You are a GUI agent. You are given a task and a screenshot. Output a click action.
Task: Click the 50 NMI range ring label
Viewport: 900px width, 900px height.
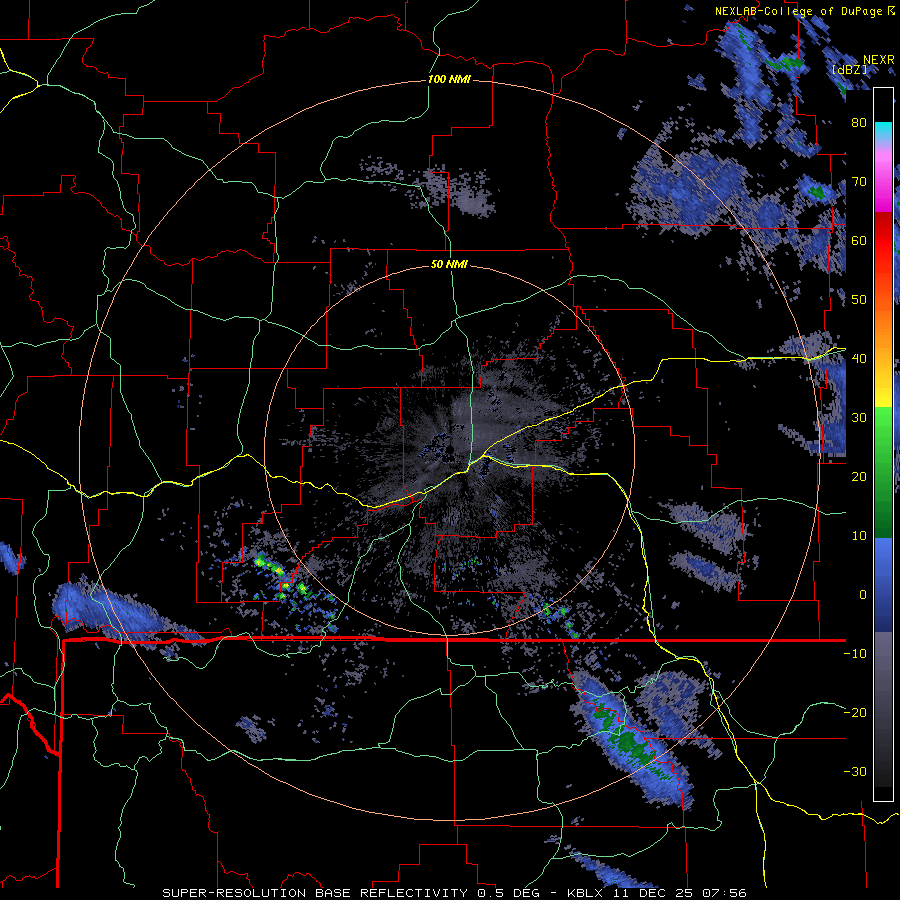pyautogui.click(x=449, y=265)
